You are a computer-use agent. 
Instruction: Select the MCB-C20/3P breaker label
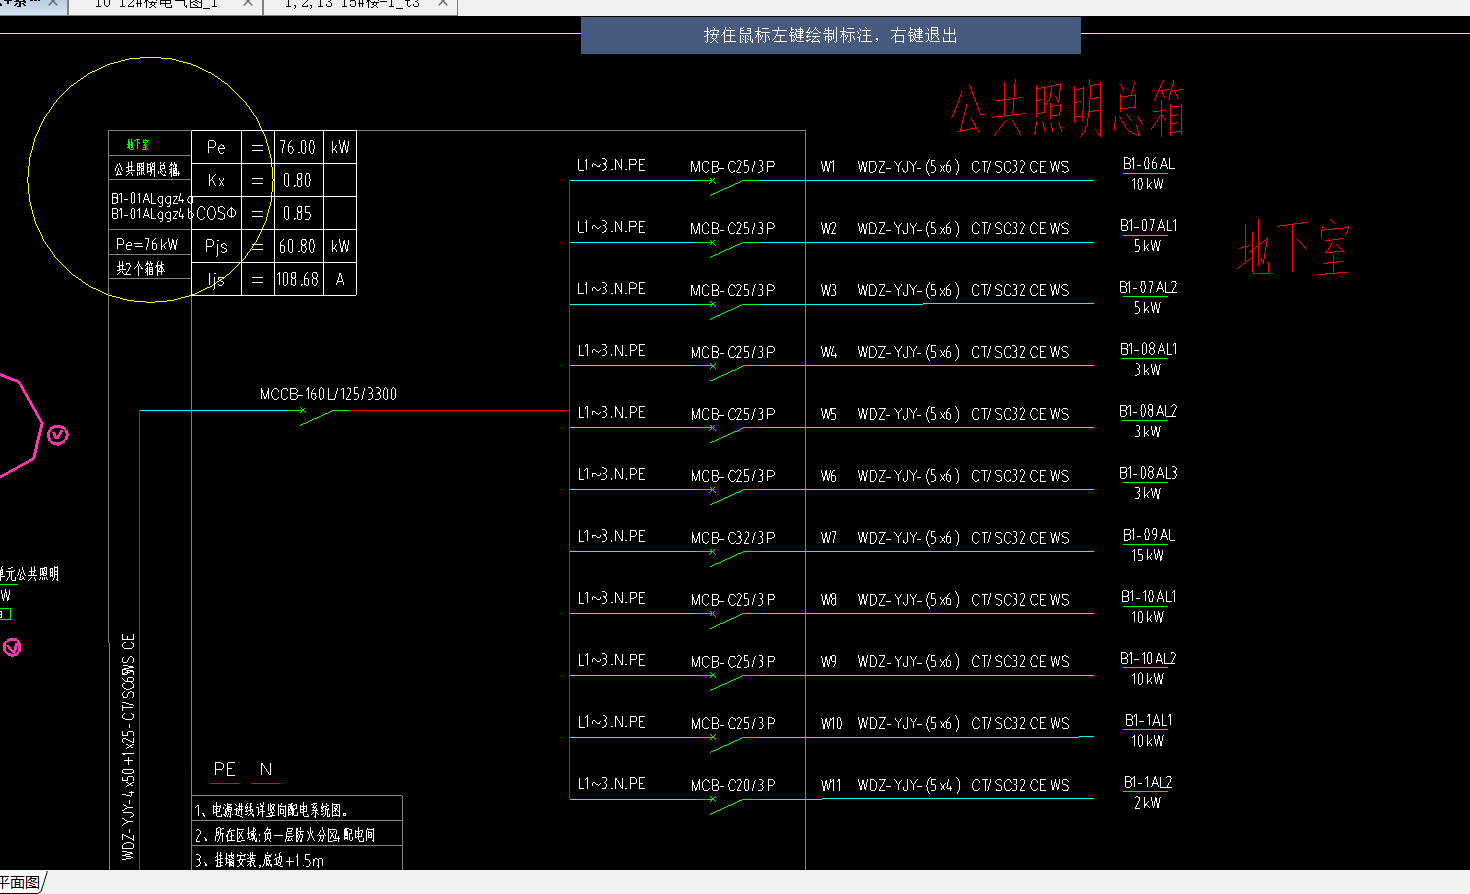tap(733, 785)
